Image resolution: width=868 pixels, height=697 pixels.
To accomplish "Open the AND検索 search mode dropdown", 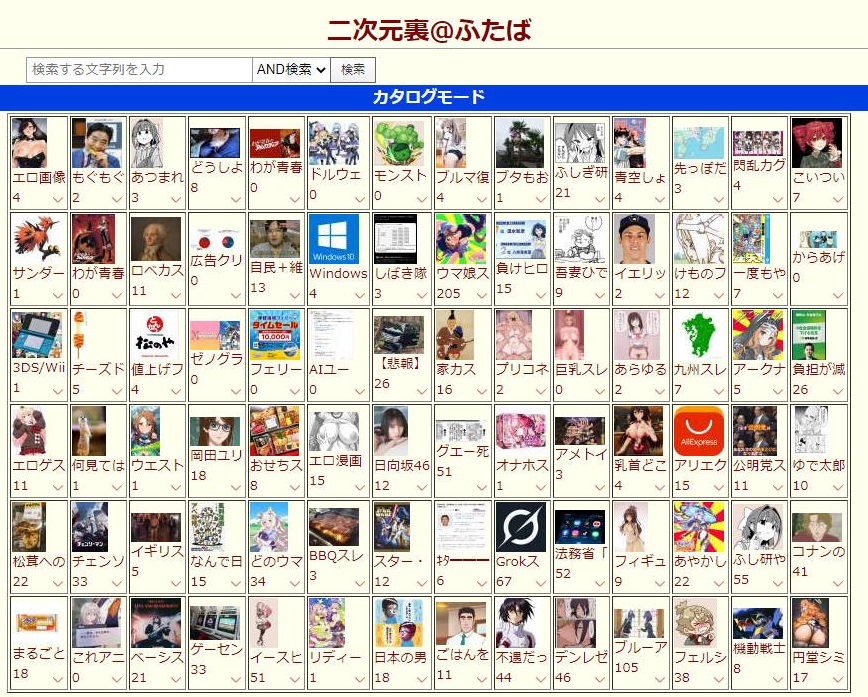I will pos(291,69).
